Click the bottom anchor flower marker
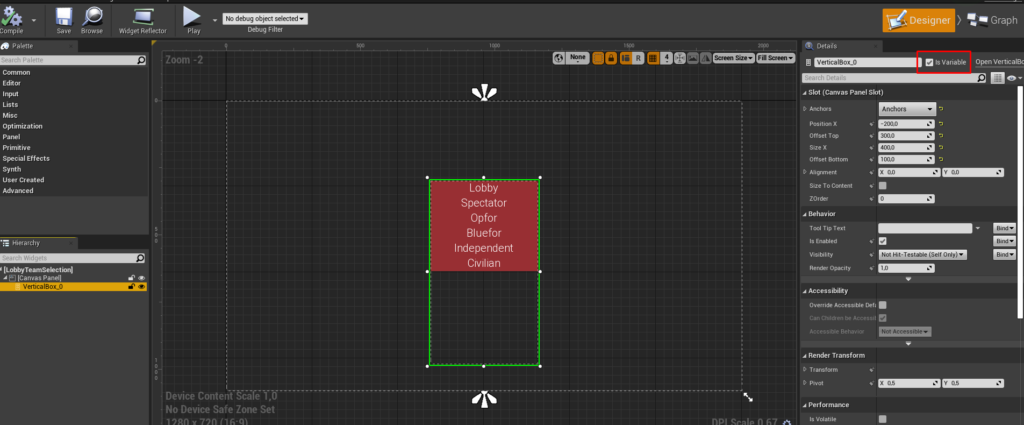 pos(483,398)
